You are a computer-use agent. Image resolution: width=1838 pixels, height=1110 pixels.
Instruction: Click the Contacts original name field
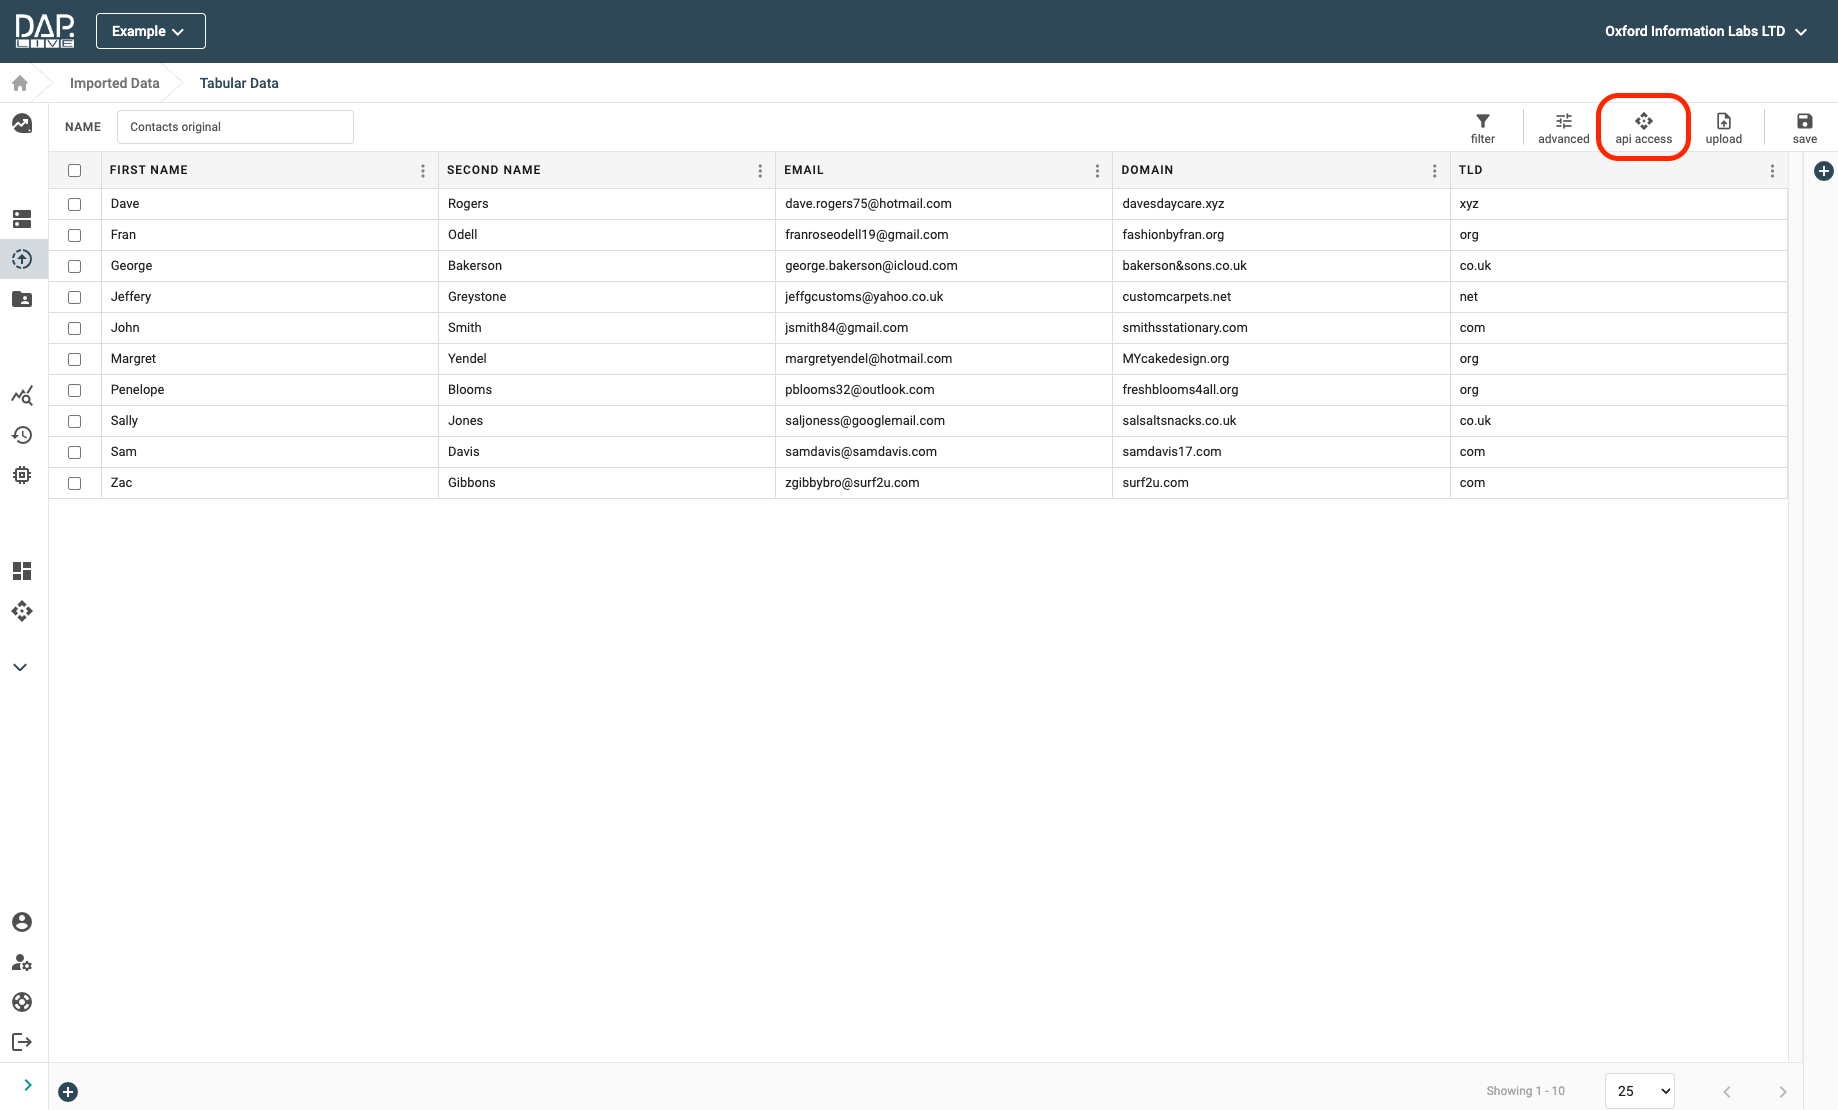235,127
